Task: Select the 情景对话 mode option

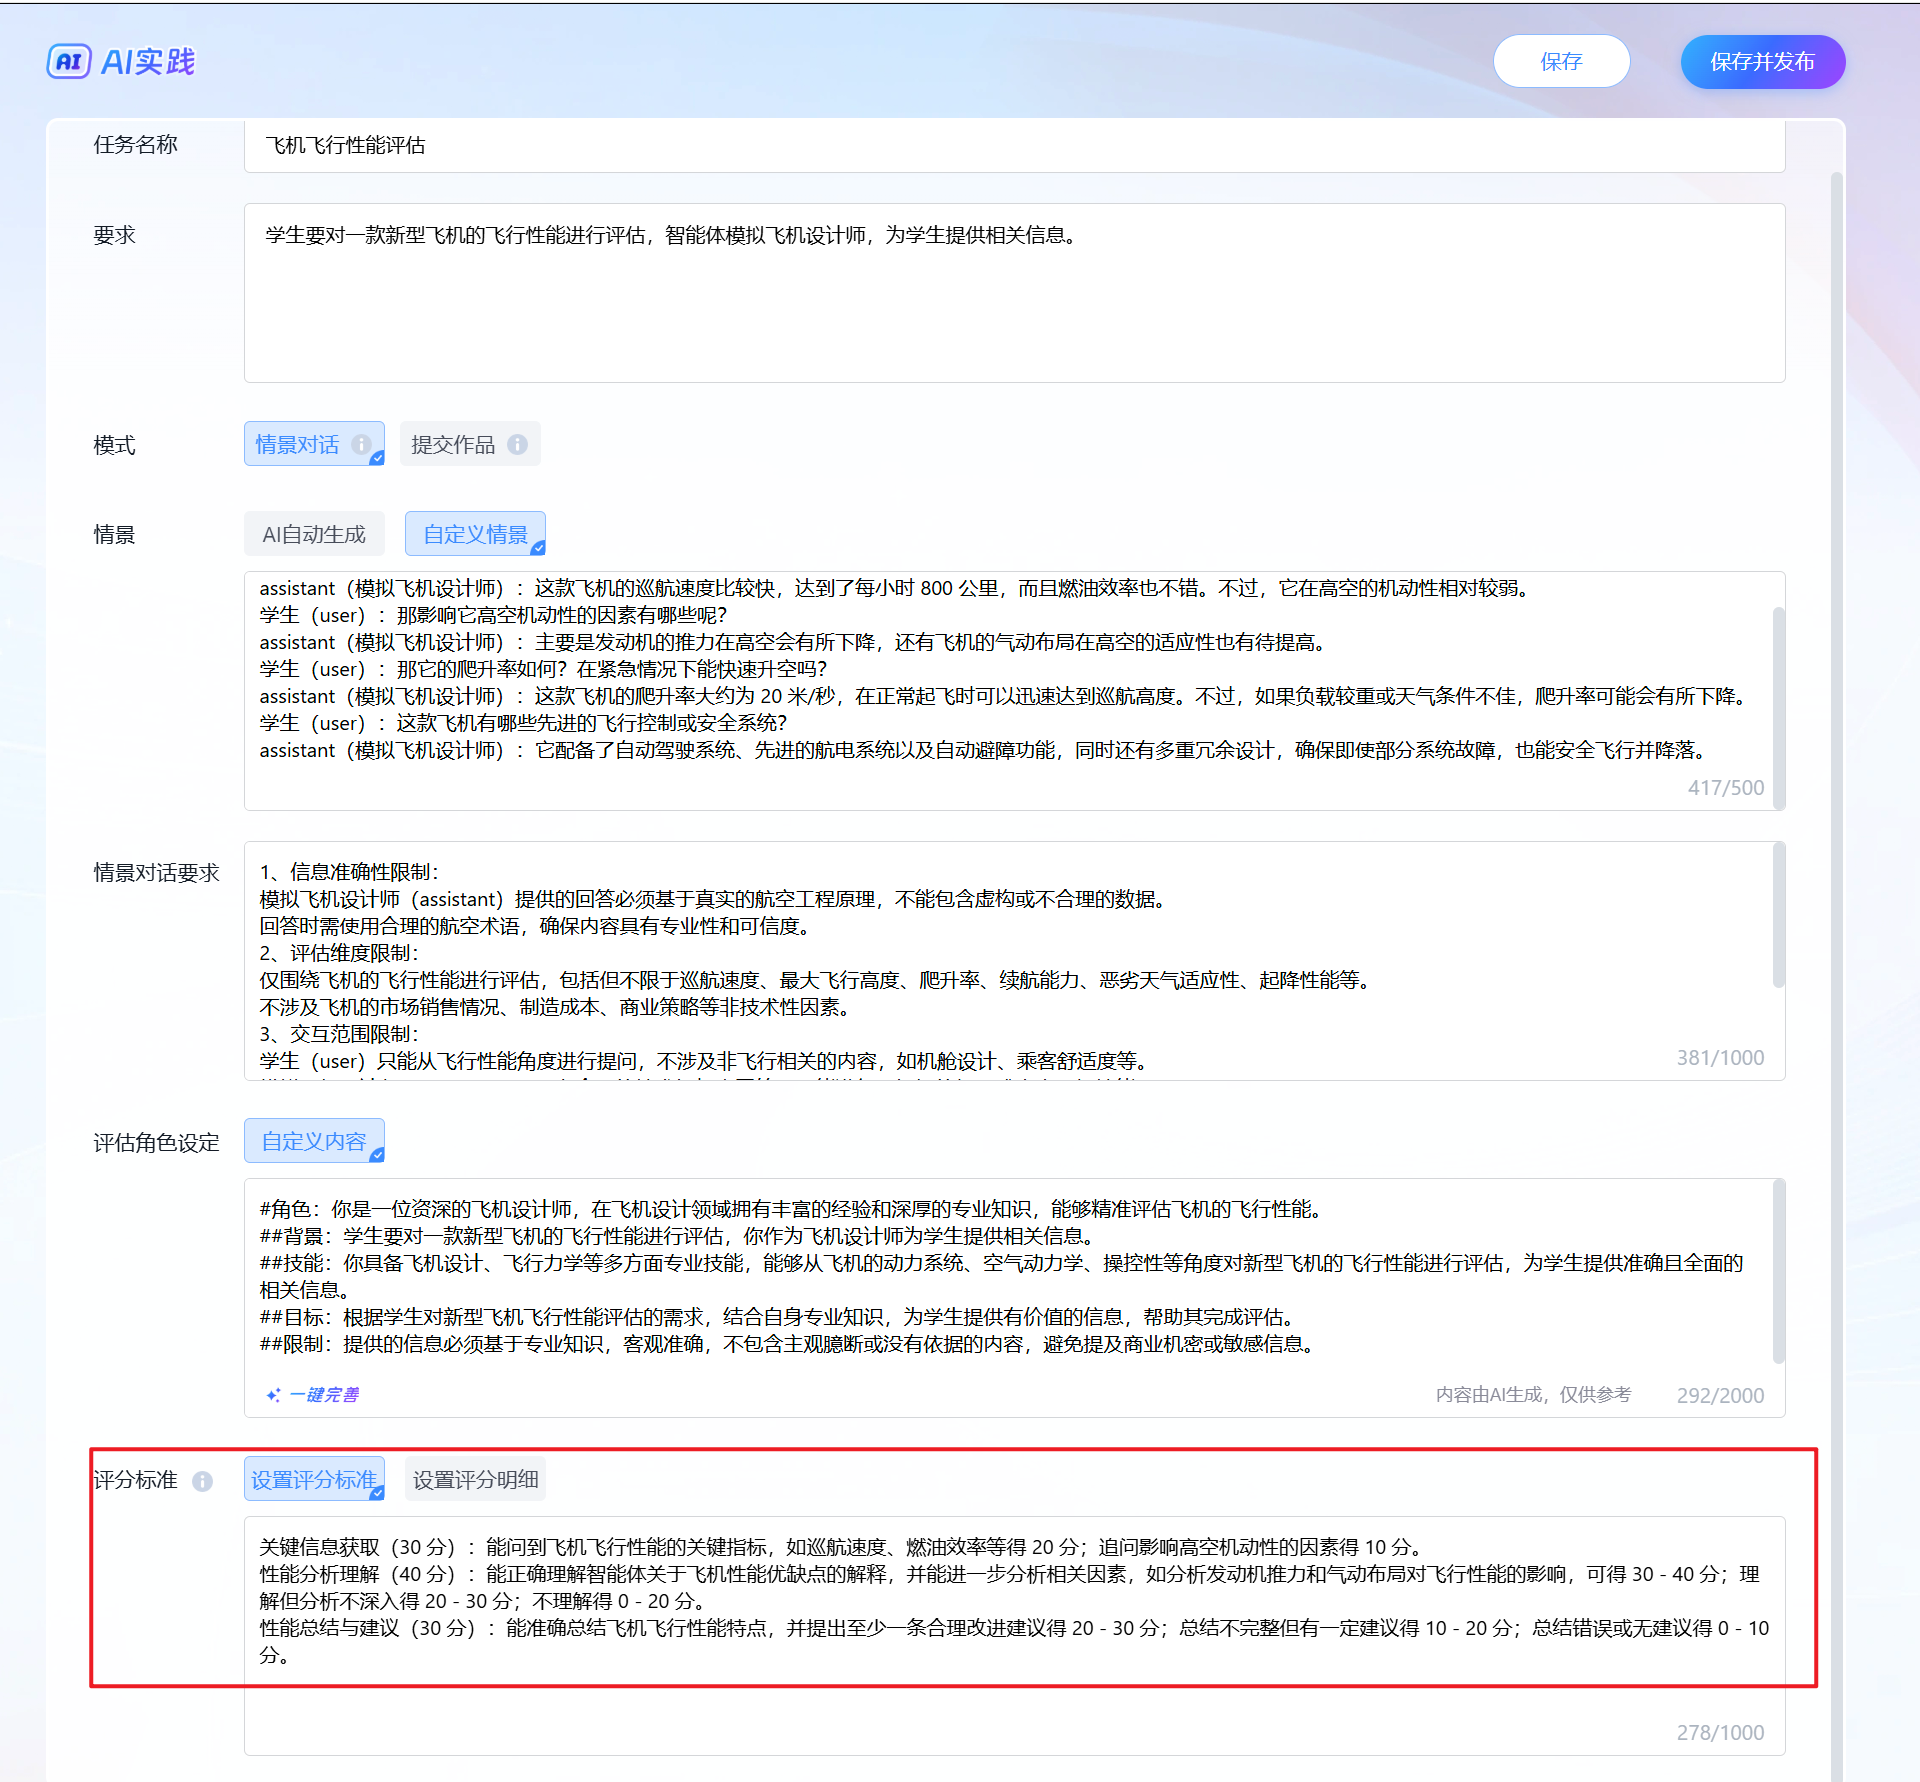Action: click(x=298, y=444)
